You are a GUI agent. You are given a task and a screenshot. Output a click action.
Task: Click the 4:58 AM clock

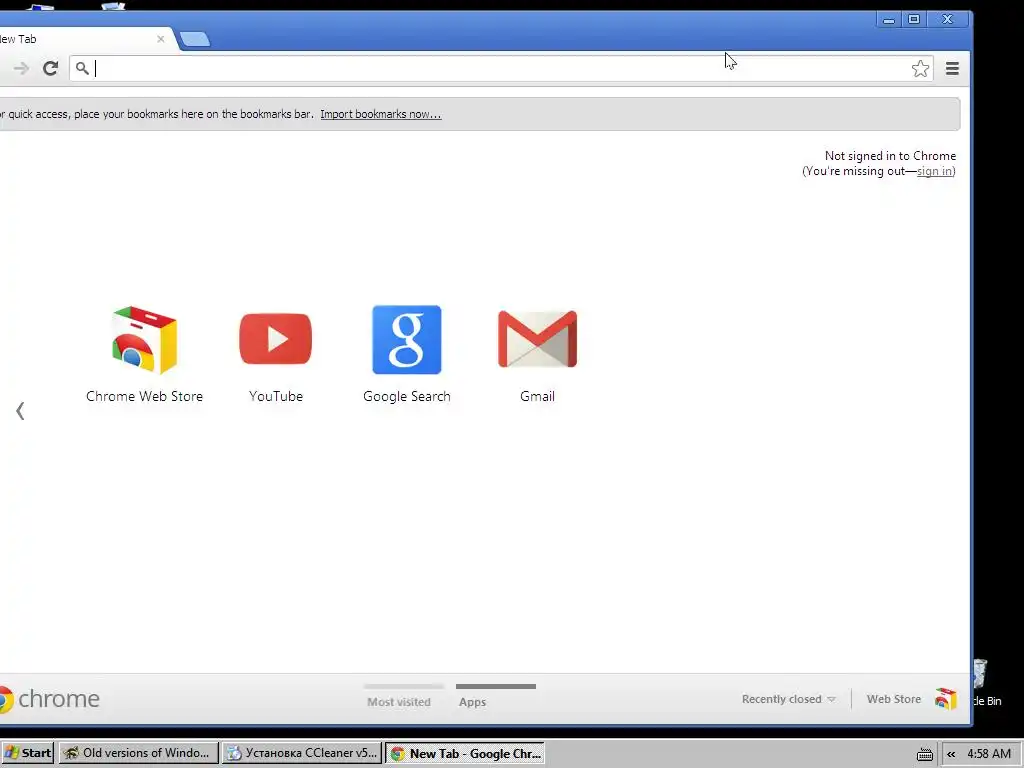coord(989,754)
